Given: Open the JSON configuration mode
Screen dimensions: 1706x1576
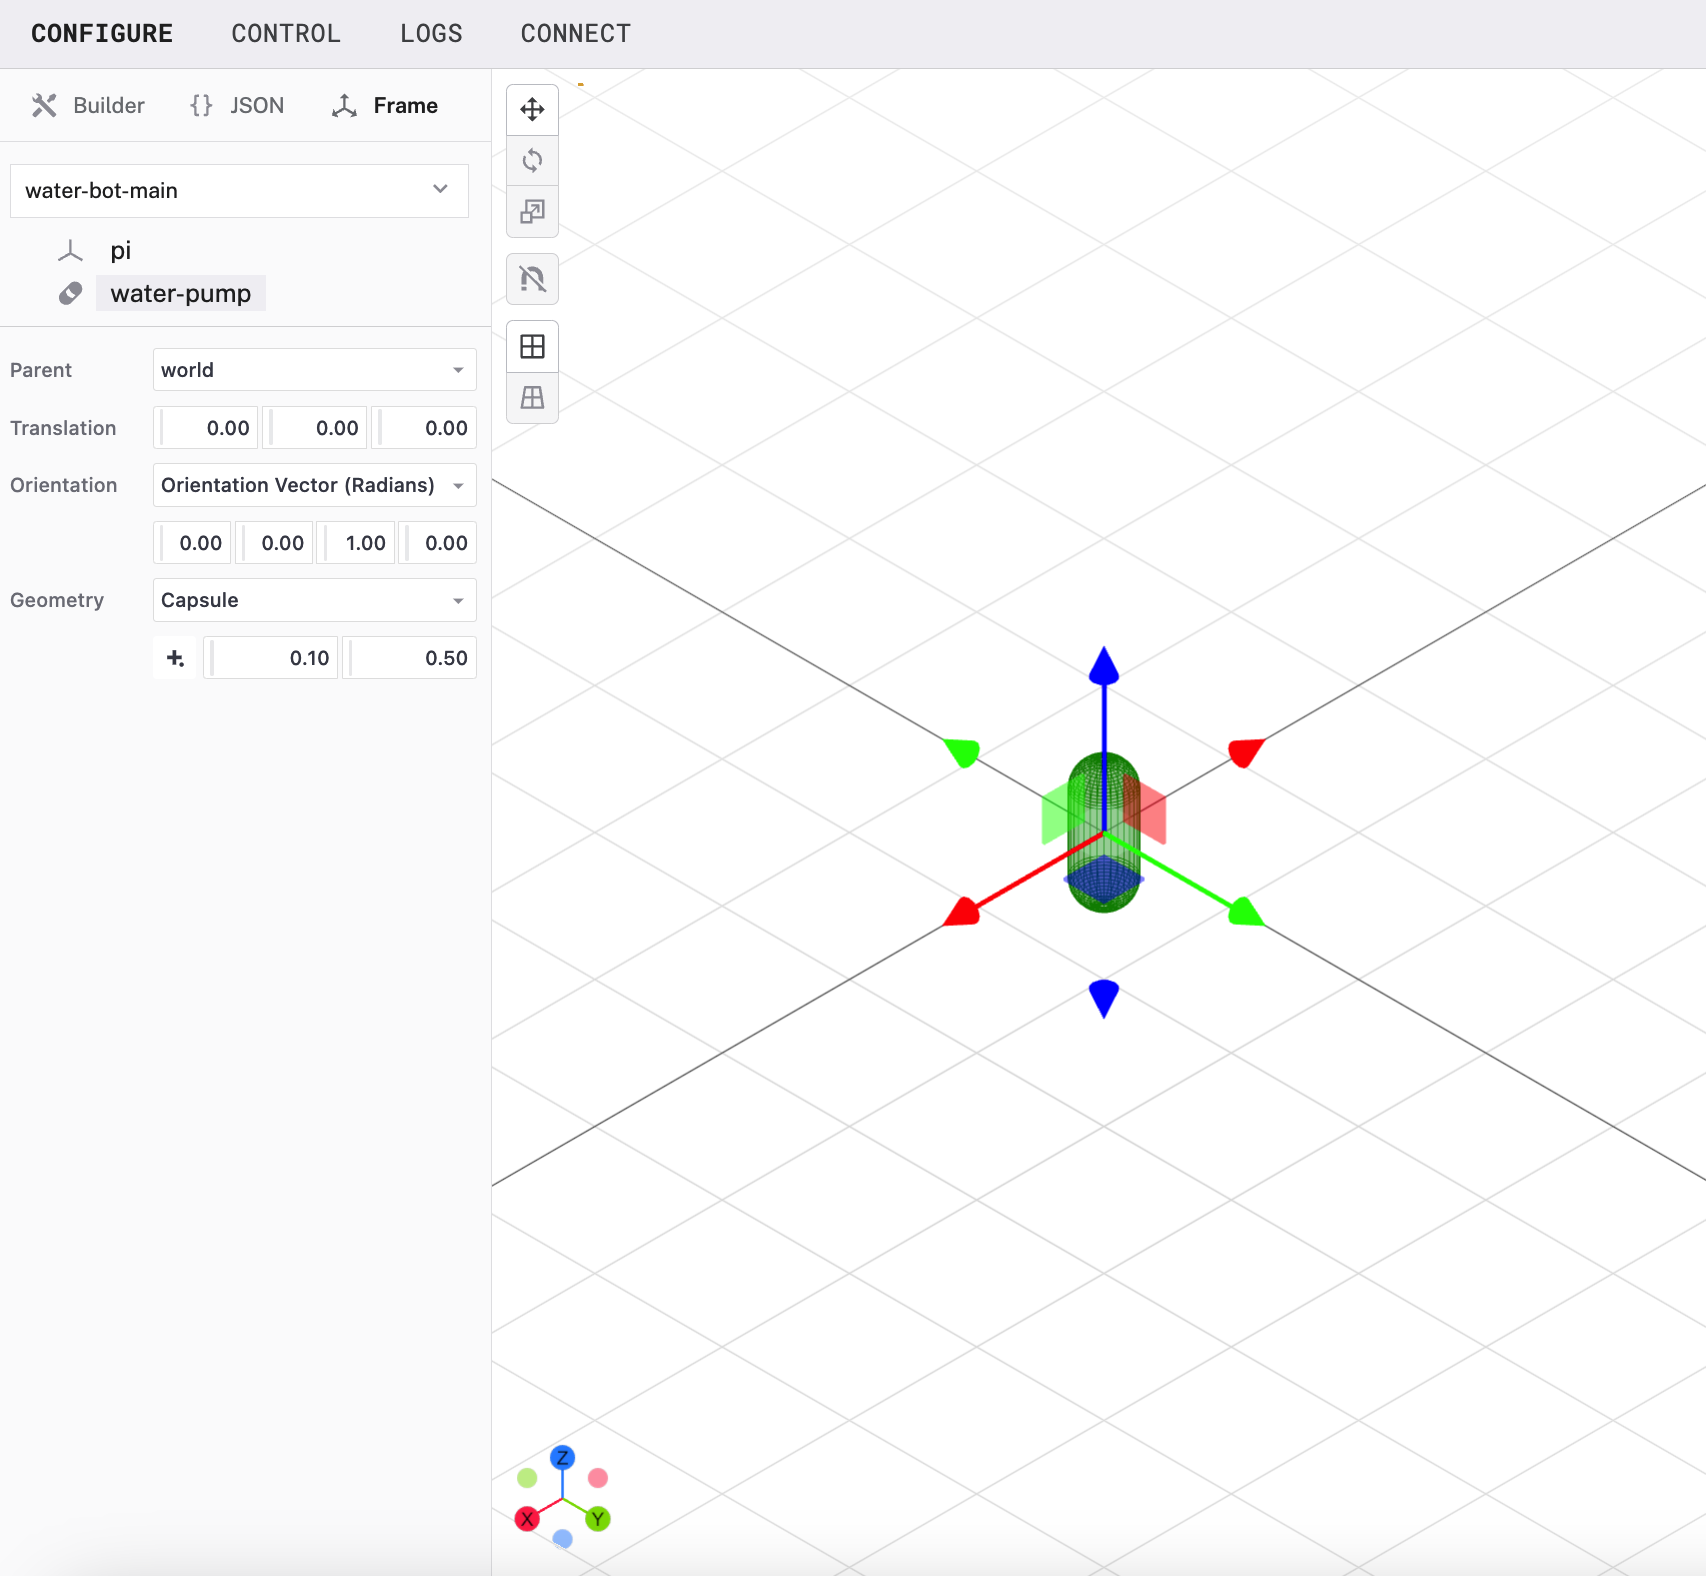Looking at the screenshot, I should pos(237,106).
